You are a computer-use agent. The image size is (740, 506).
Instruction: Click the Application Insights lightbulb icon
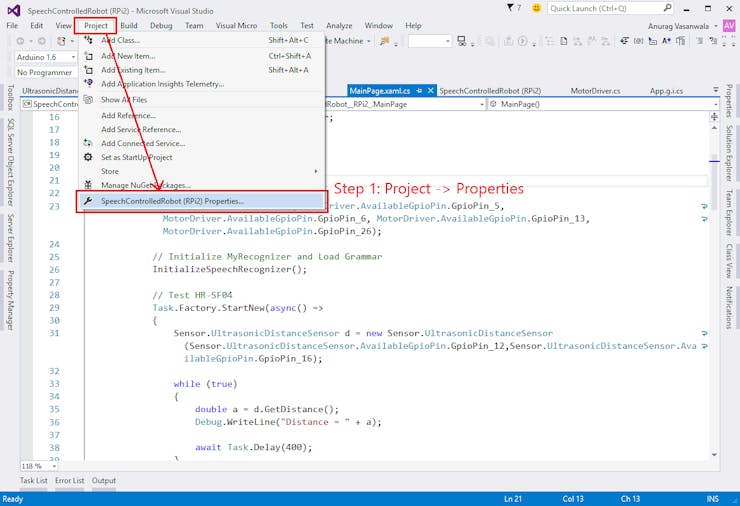coord(88,83)
